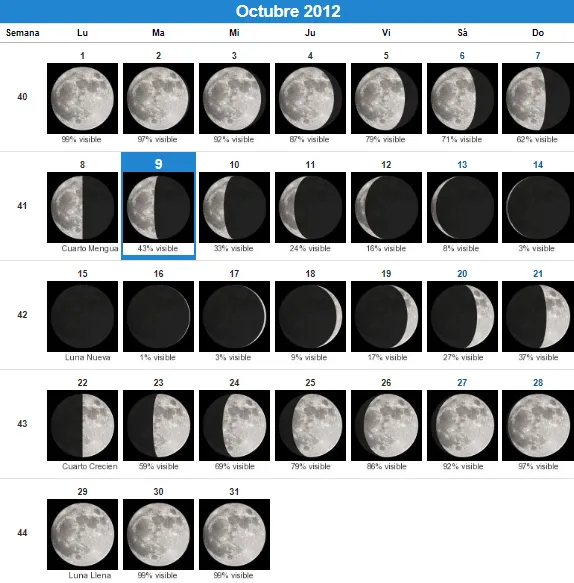Click the moon image for day 24
Image resolution: width=574 pixels, height=583 pixels.
(x=234, y=425)
